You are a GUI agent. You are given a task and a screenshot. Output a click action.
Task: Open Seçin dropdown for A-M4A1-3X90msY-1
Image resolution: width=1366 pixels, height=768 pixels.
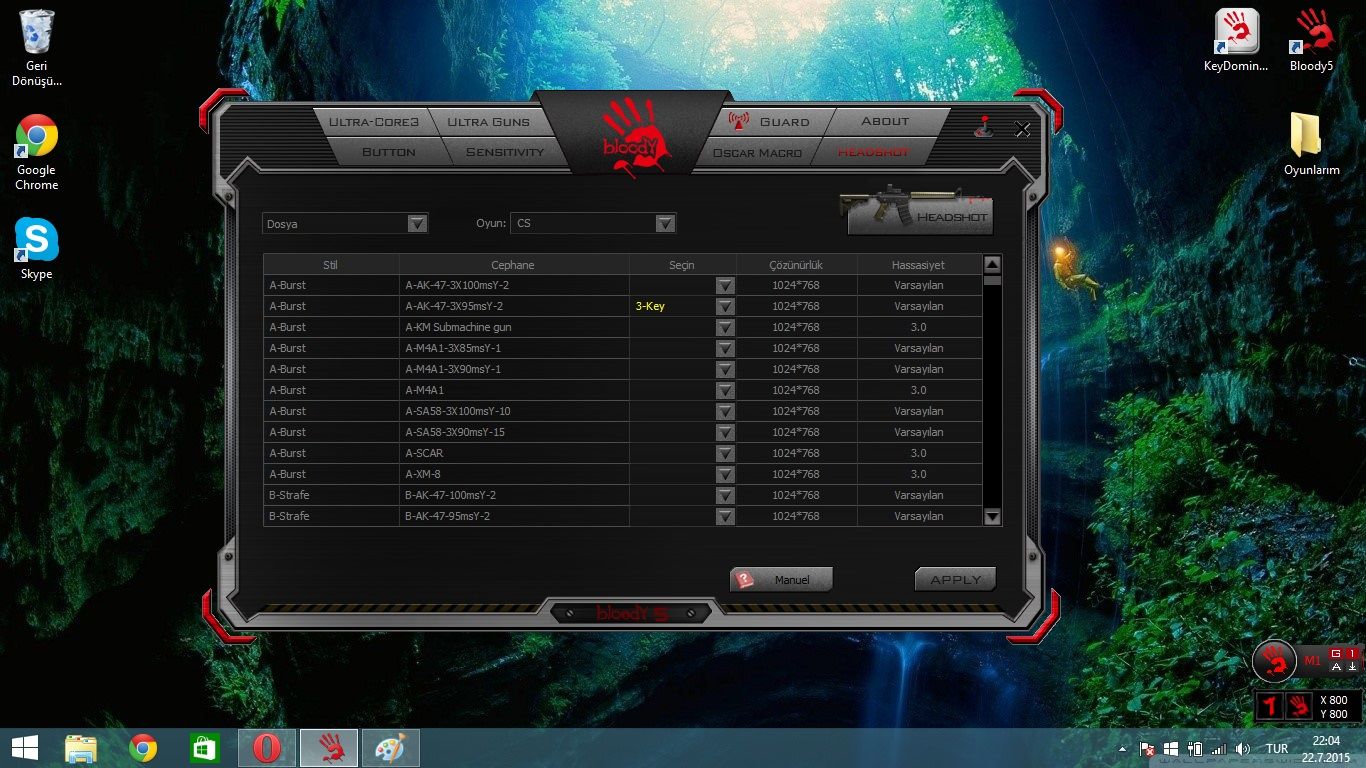coord(725,370)
